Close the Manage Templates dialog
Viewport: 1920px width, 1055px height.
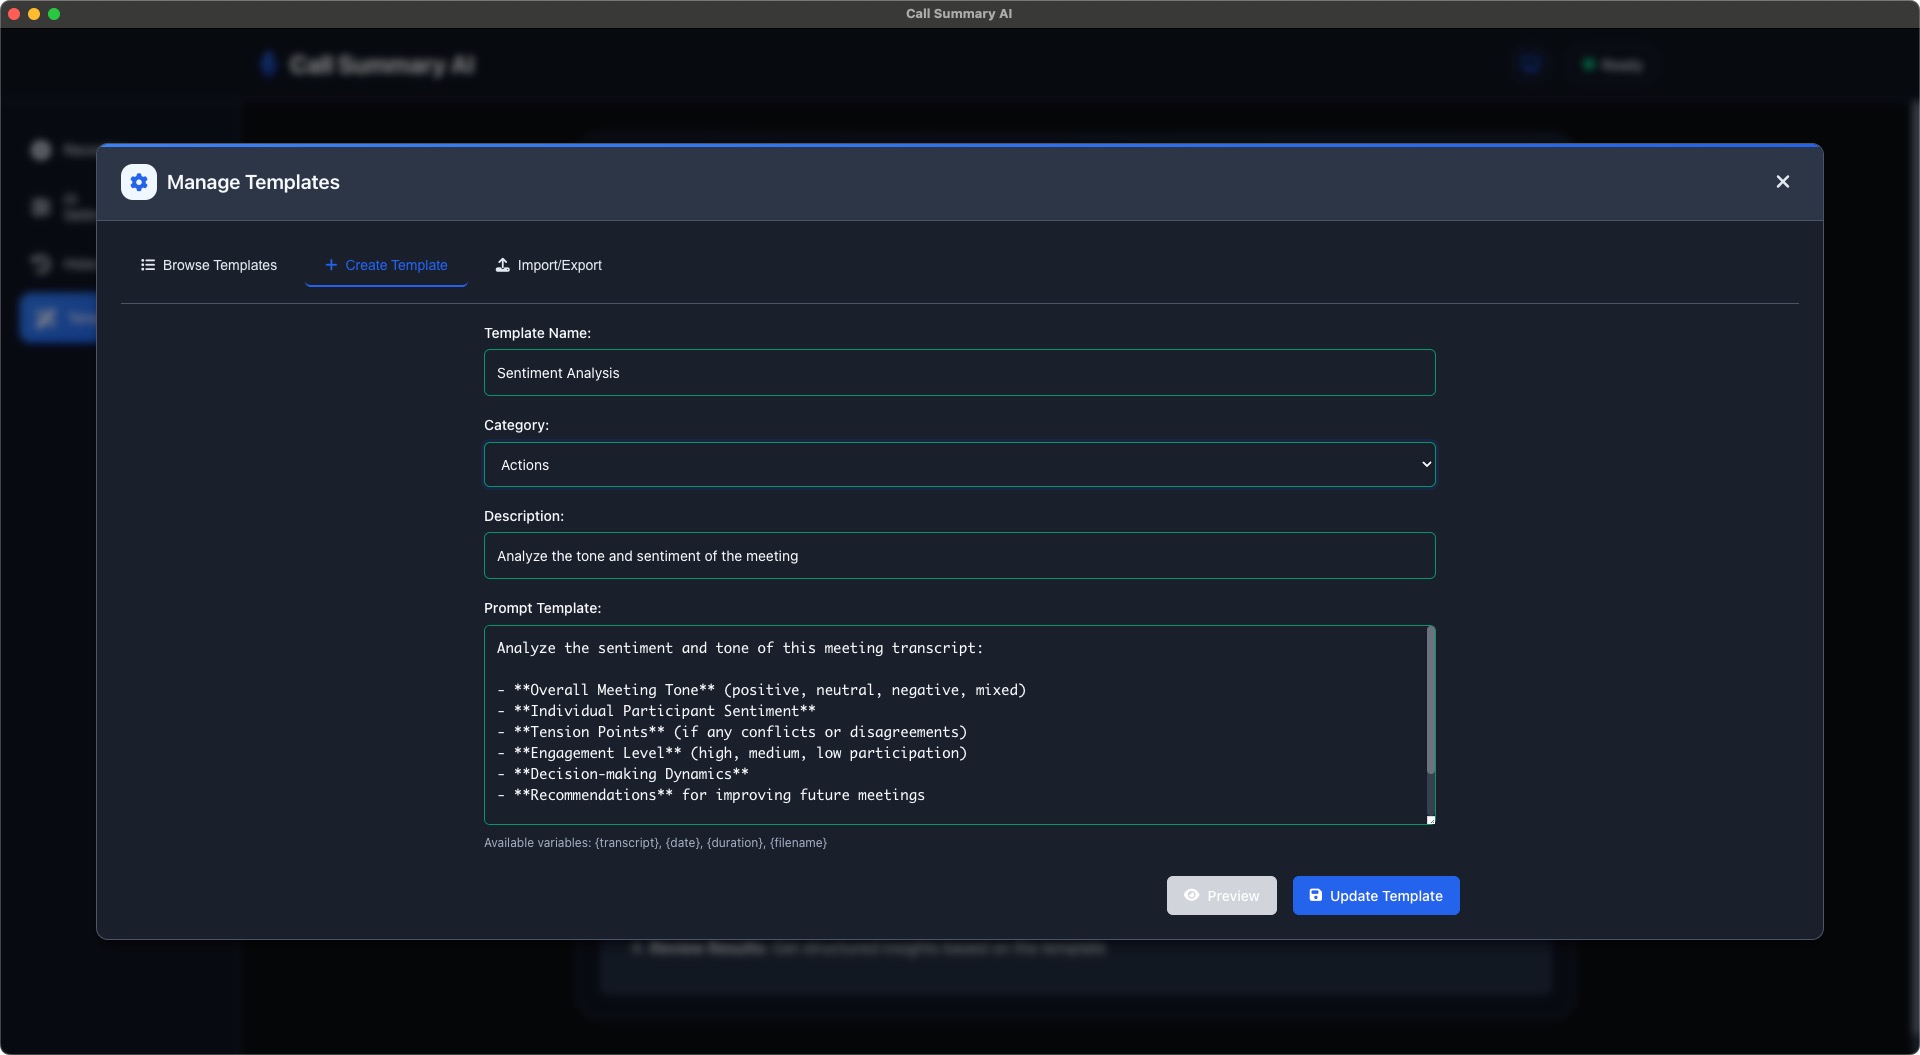click(1782, 182)
